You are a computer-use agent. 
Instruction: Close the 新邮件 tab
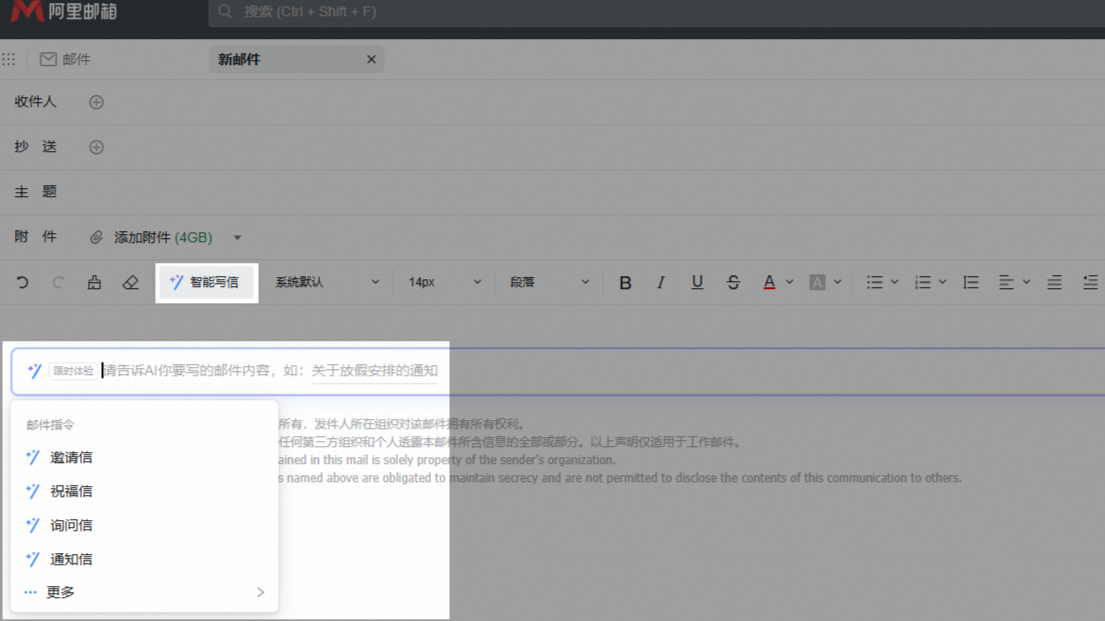(371, 59)
